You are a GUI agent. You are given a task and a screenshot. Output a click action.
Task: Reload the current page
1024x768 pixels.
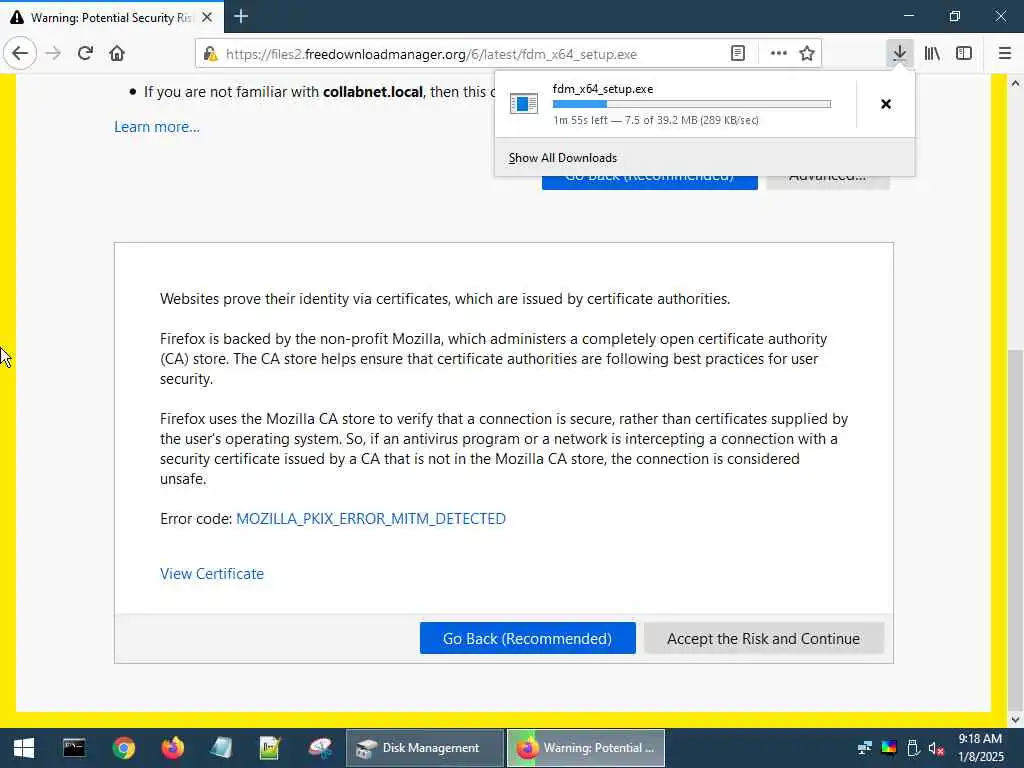tap(85, 54)
